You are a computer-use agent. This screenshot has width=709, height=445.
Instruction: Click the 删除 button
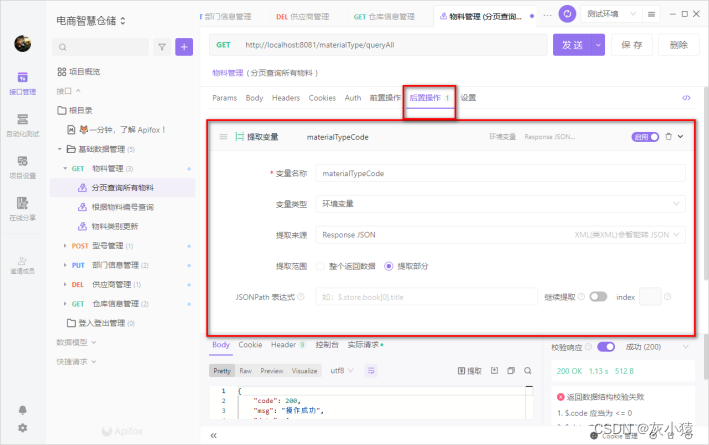pyautogui.click(x=679, y=45)
